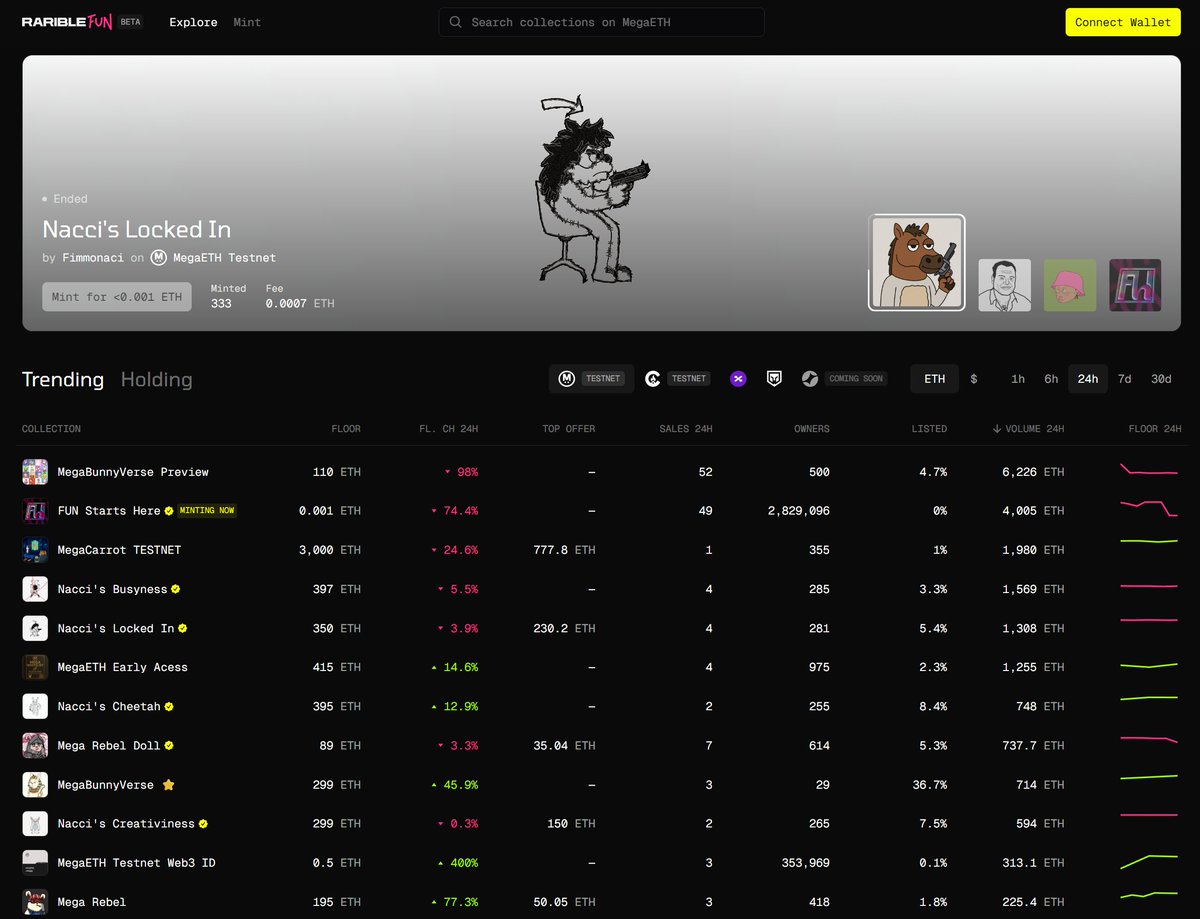This screenshot has width=1200, height=919.
Task: Click the star badge next to MegaBunnyVerse
Action: pos(168,785)
